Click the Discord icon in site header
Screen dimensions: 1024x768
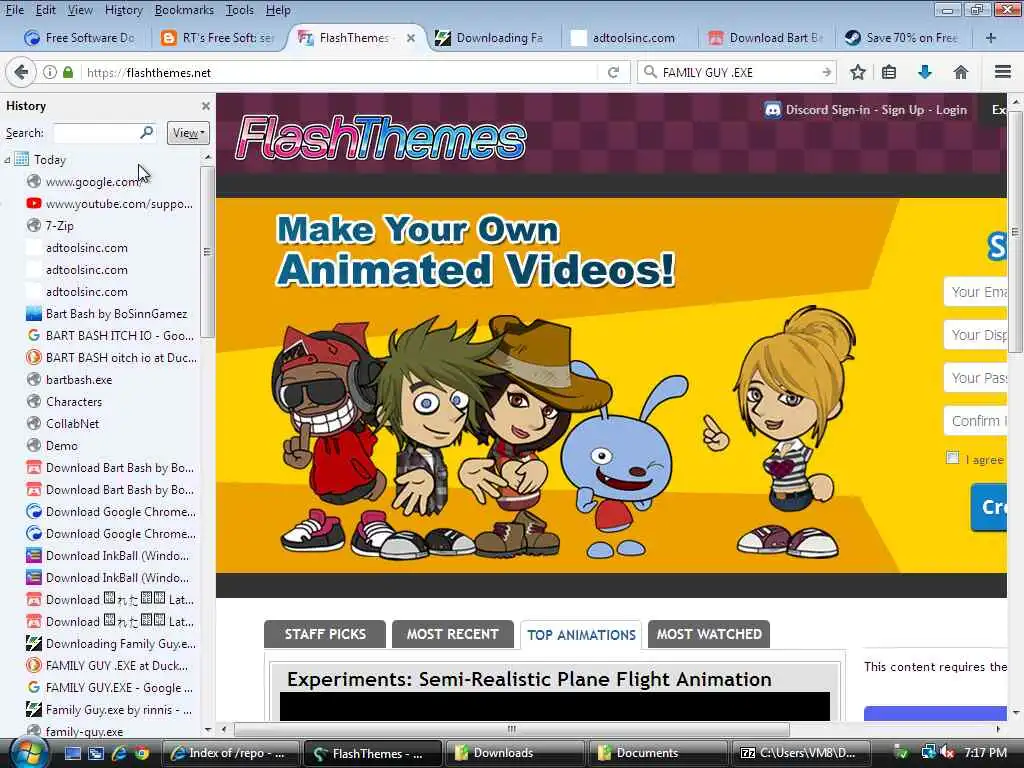(773, 110)
